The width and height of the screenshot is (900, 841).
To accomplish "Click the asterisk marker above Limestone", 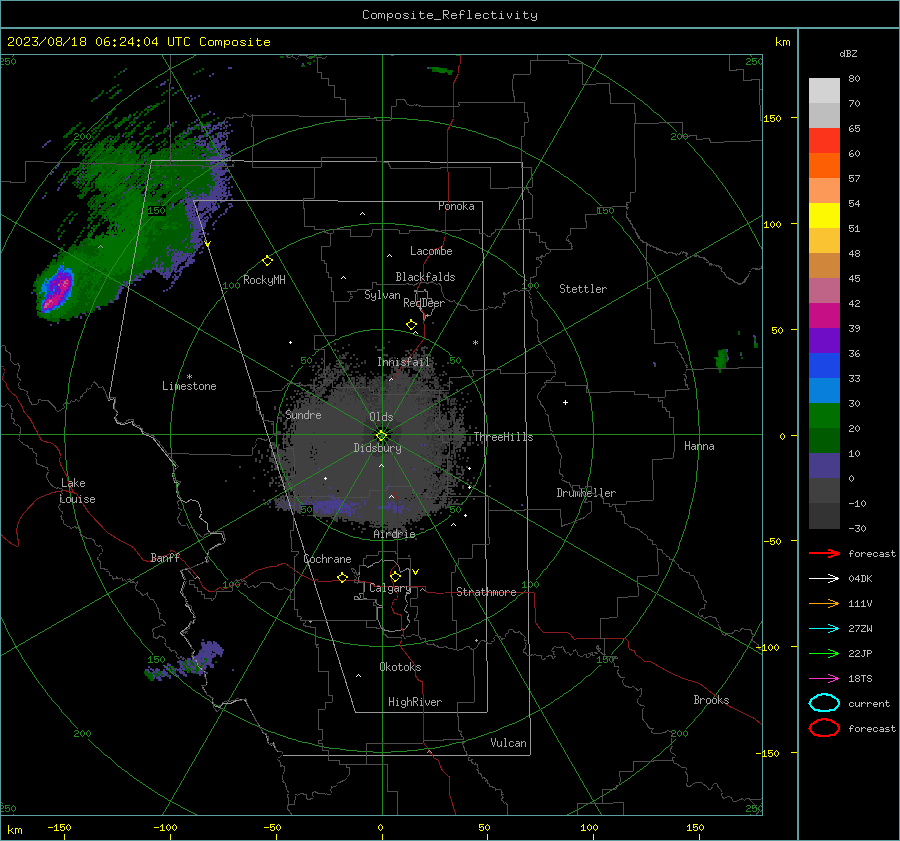I will [189, 377].
